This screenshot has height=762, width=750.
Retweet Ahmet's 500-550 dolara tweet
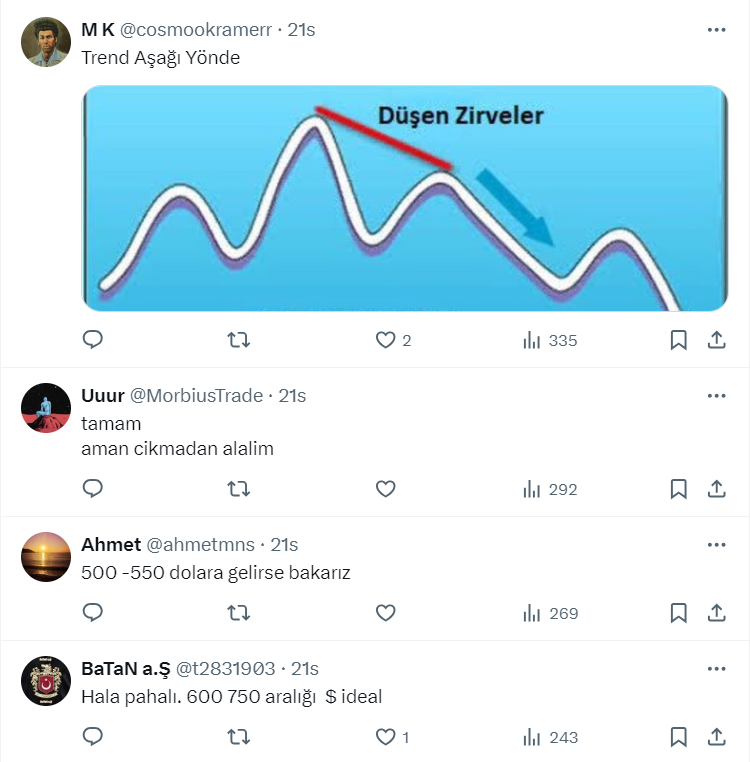[x=239, y=613]
